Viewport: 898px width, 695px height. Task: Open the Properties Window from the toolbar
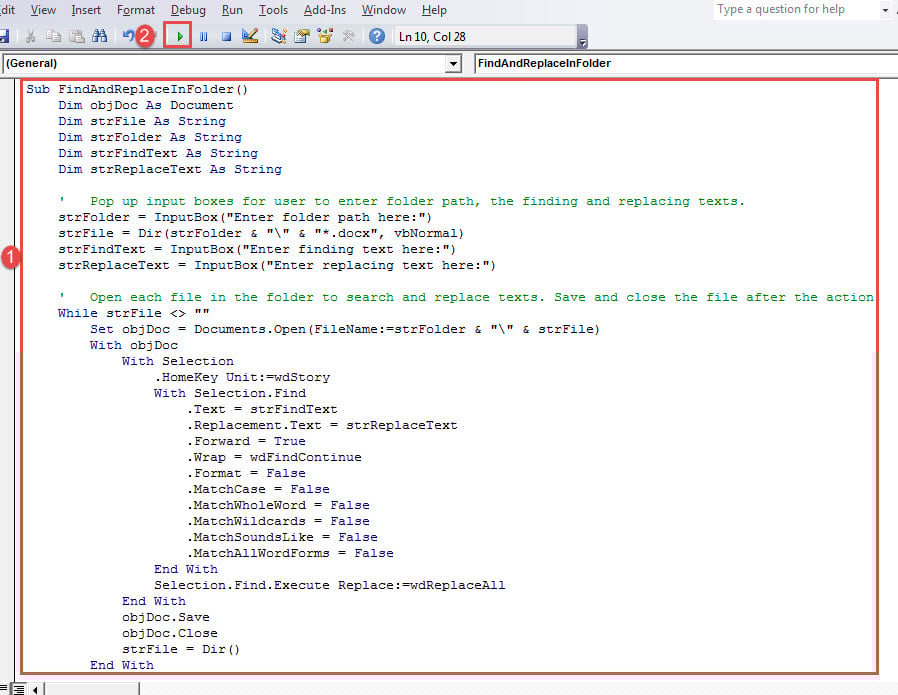301,37
